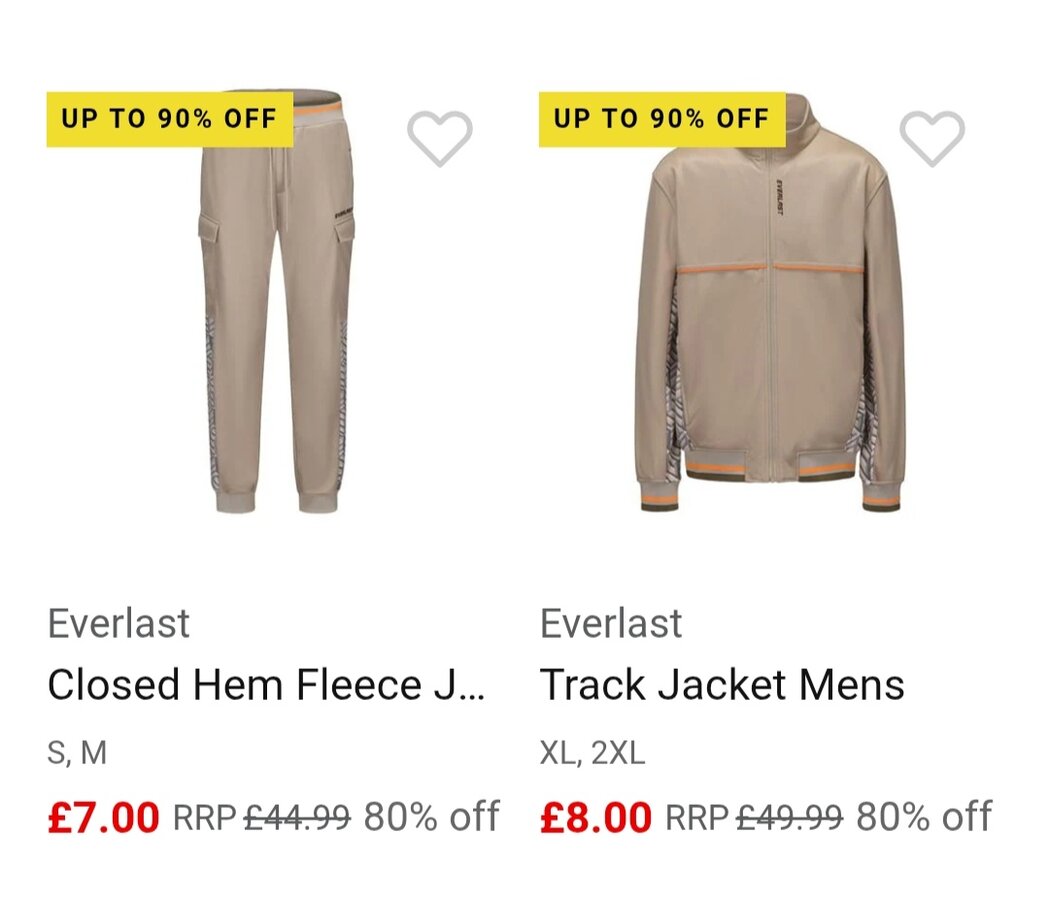Click the S, M sizes text
1049x900 pixels.
(77, 753)
